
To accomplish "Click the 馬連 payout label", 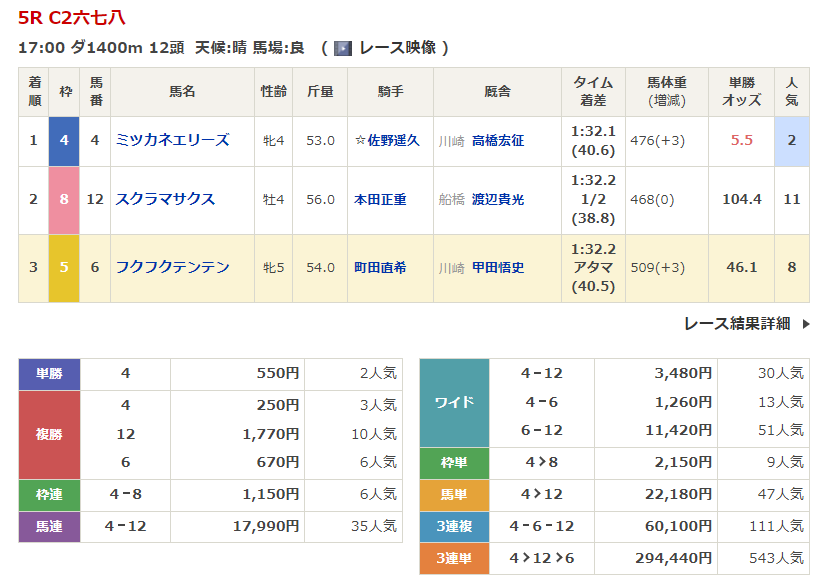I will click(x=49, y=526).
